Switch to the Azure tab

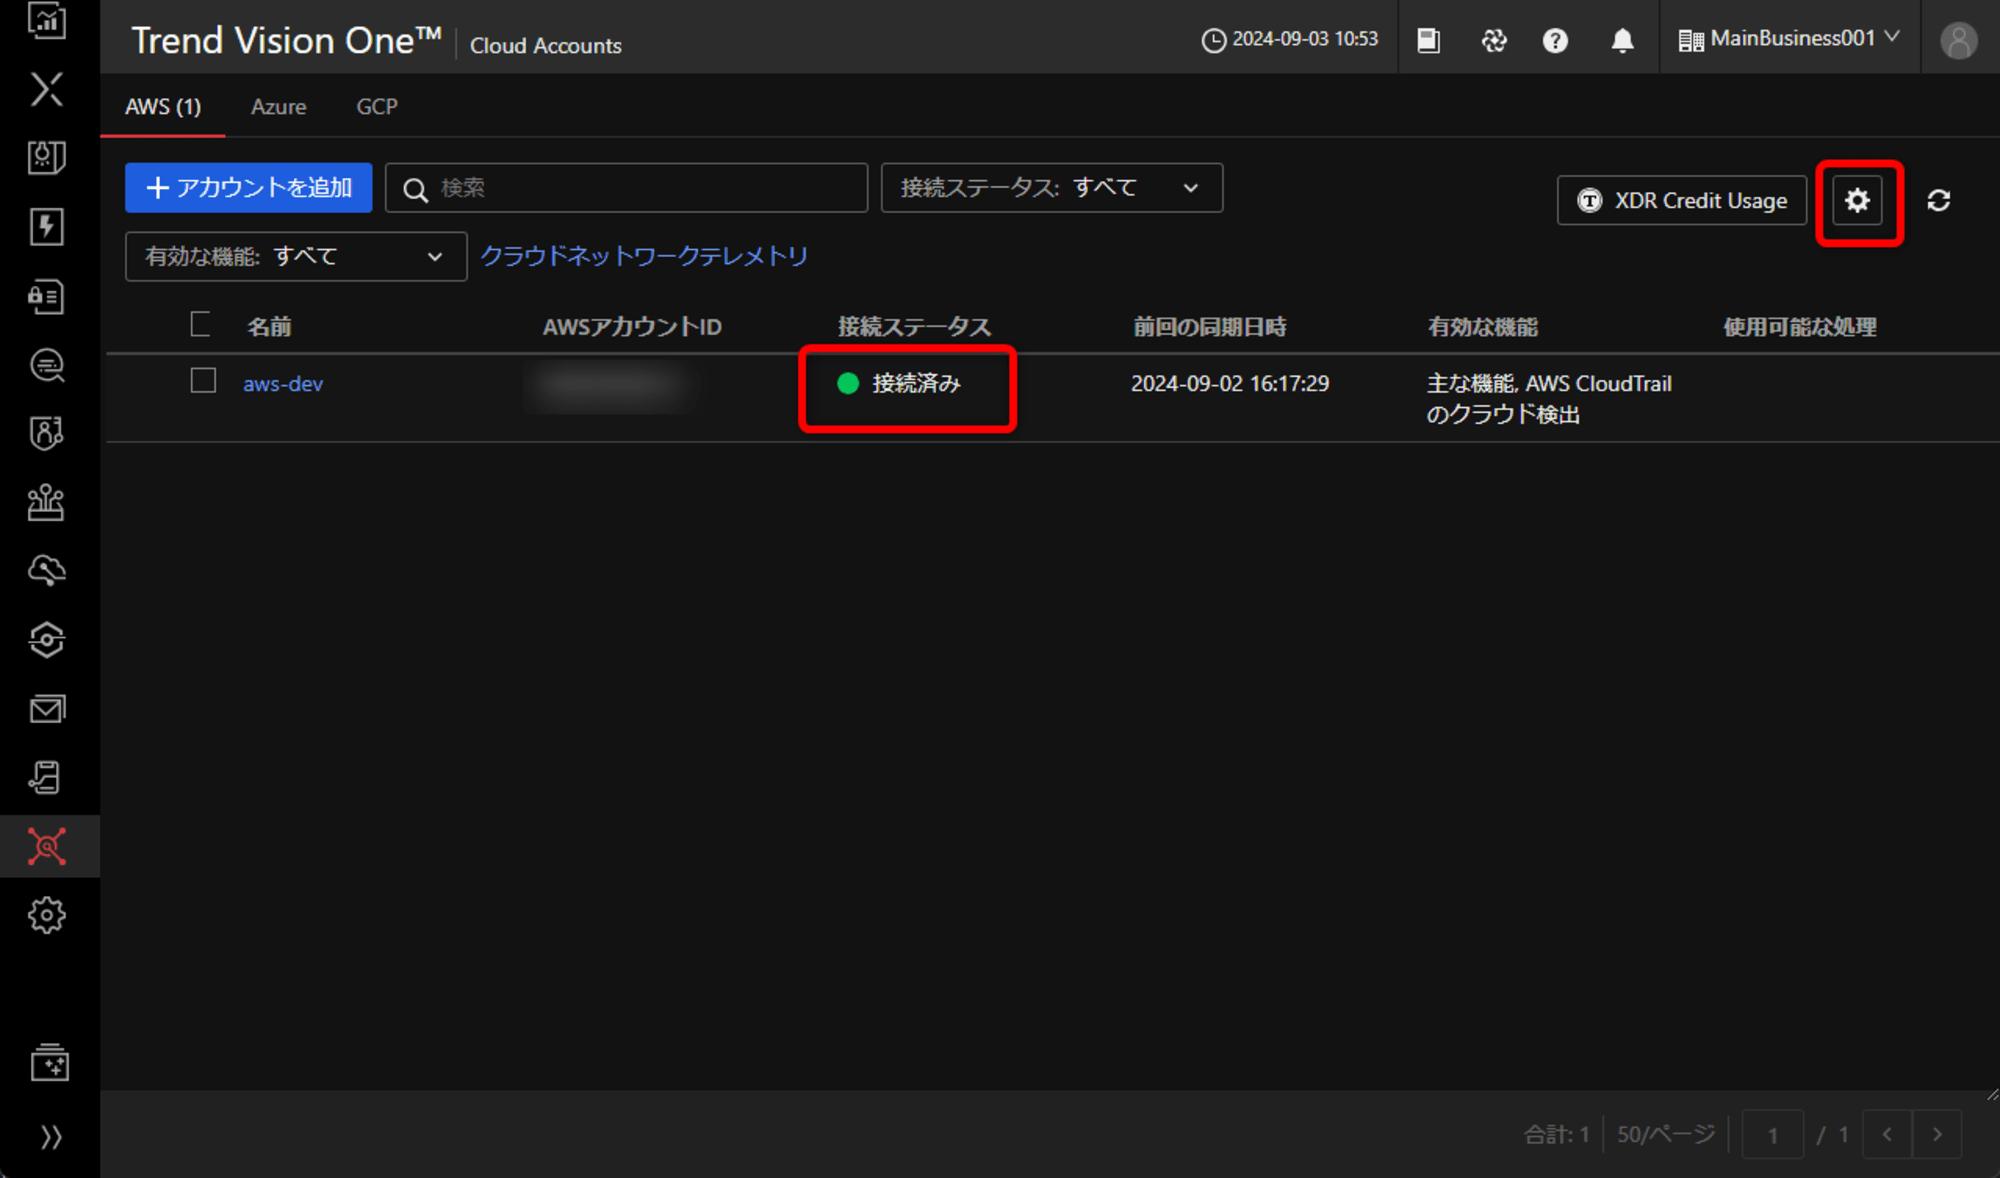(x=279, y=106)
